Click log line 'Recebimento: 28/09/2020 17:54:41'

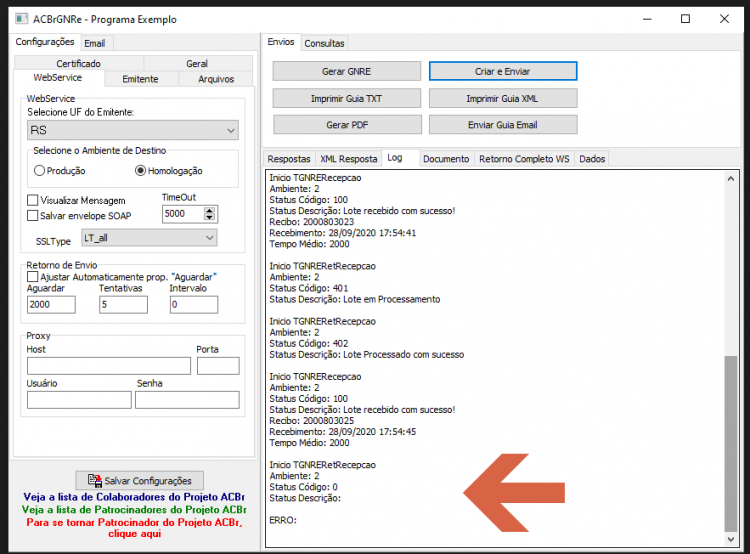pyautogui.click(x=342, y=233)
